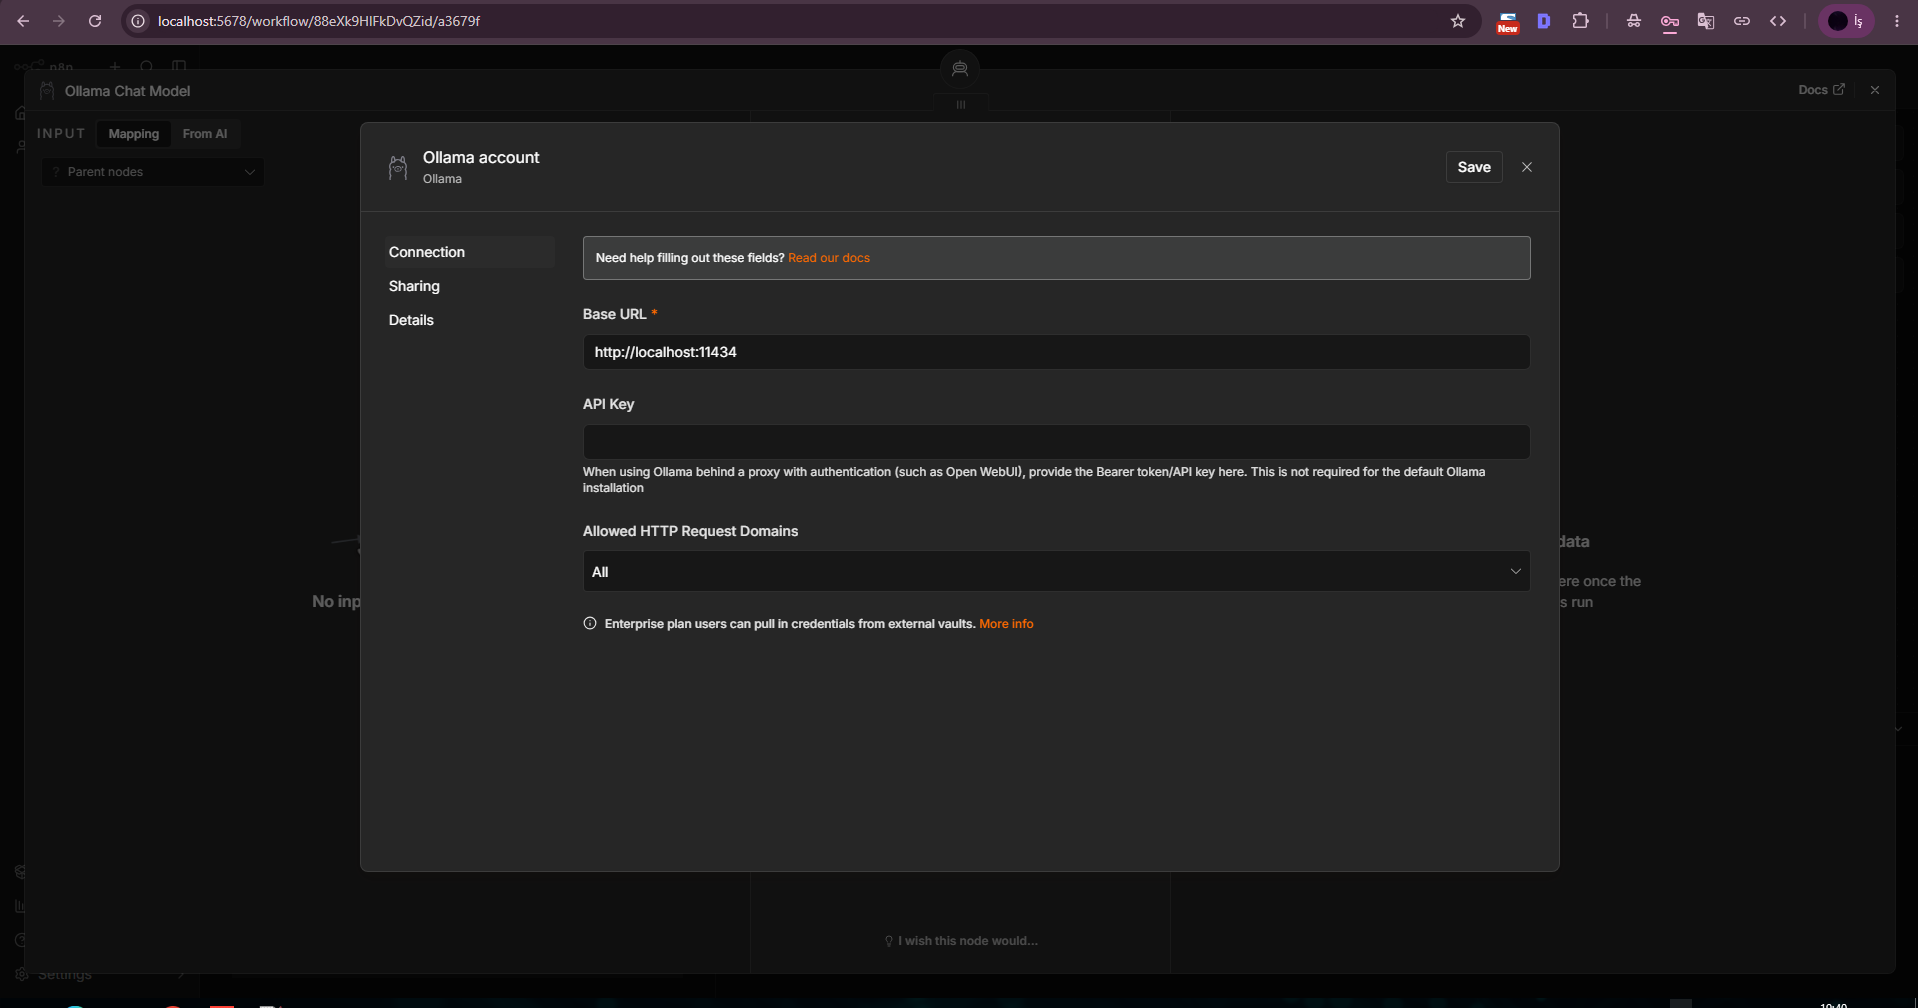
Task: Click the code brackets extension icon
Action: pyautogui.click(x=1778, y=21)
